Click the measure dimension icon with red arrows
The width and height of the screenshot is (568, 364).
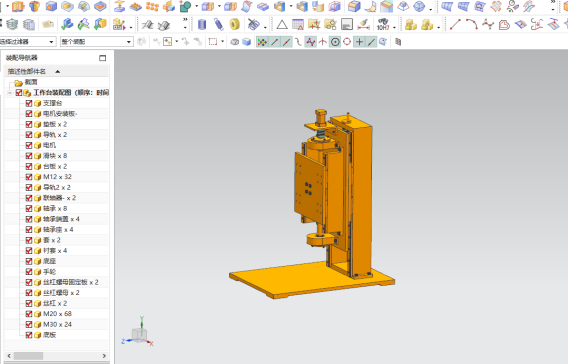[363, 25]
